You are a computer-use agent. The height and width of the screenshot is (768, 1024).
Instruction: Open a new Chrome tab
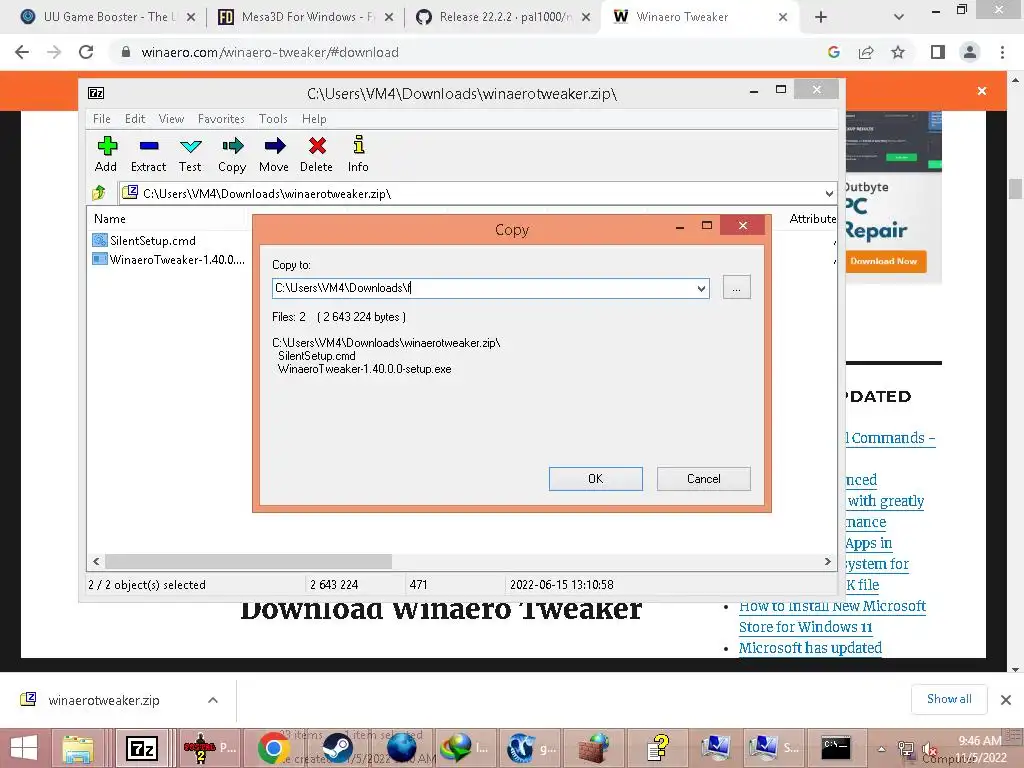(x=821, y=17)
